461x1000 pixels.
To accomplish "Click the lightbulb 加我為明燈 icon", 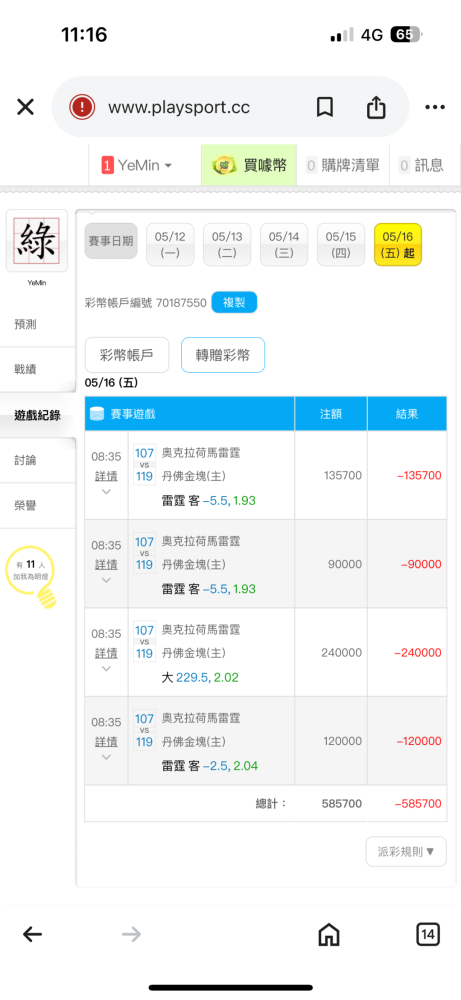I will pos(31,576).
